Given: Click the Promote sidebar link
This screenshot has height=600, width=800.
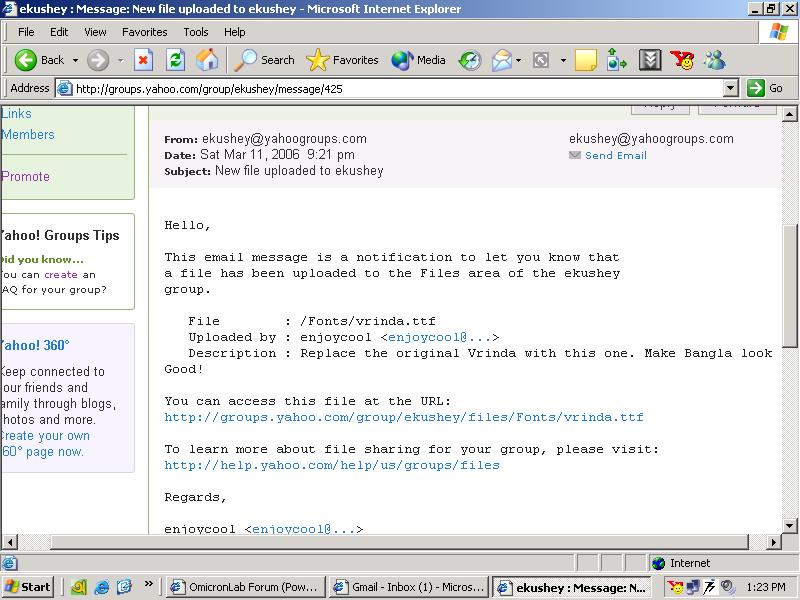Looking at the screenshot, I should [x=26, y=176].
